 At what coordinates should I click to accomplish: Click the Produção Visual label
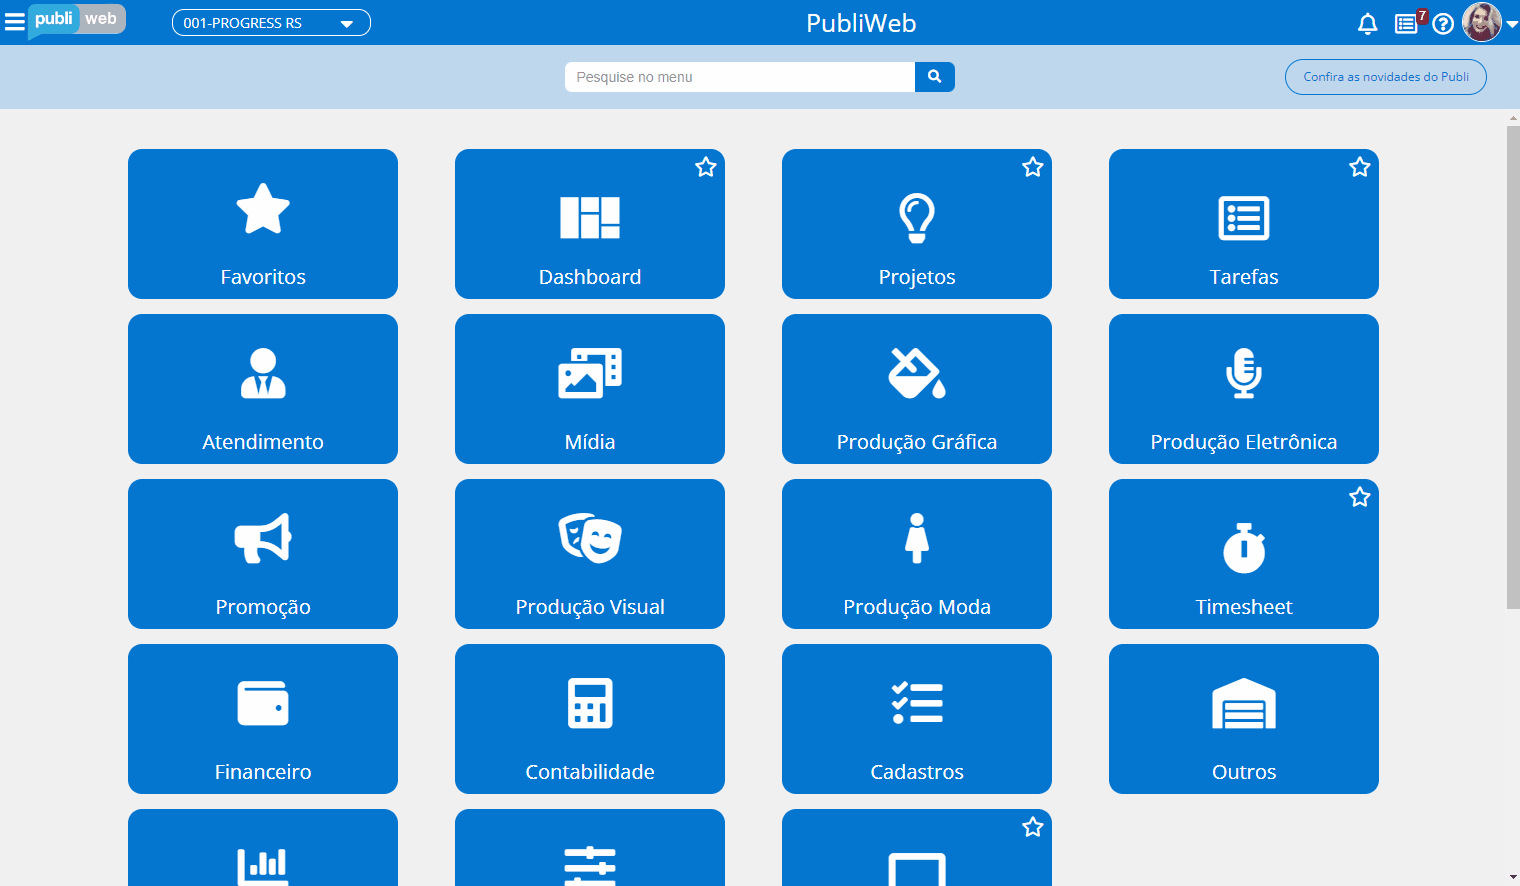(x=590, y=607)
